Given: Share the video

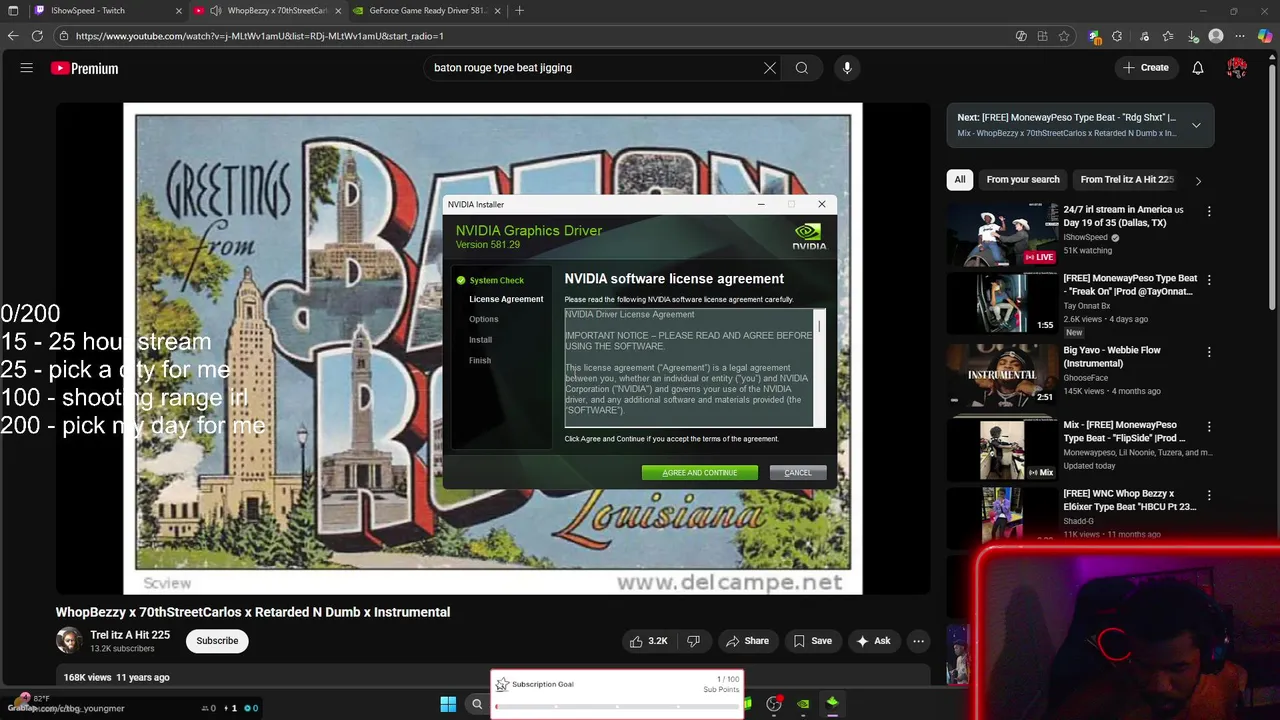Looking at the screenshot, I should click(x=747, y=641).
